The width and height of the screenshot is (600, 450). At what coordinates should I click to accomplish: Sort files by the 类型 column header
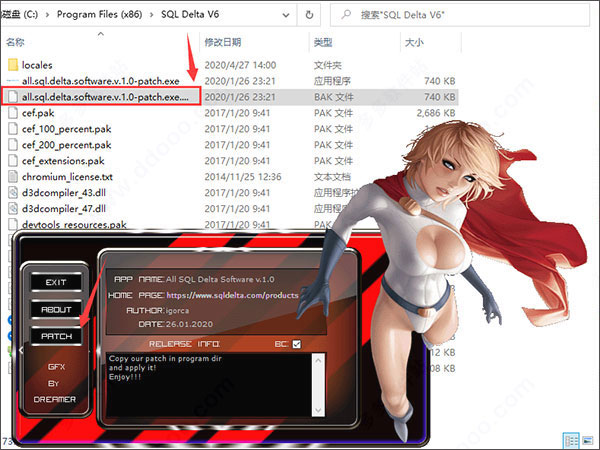tap(323, 42)
